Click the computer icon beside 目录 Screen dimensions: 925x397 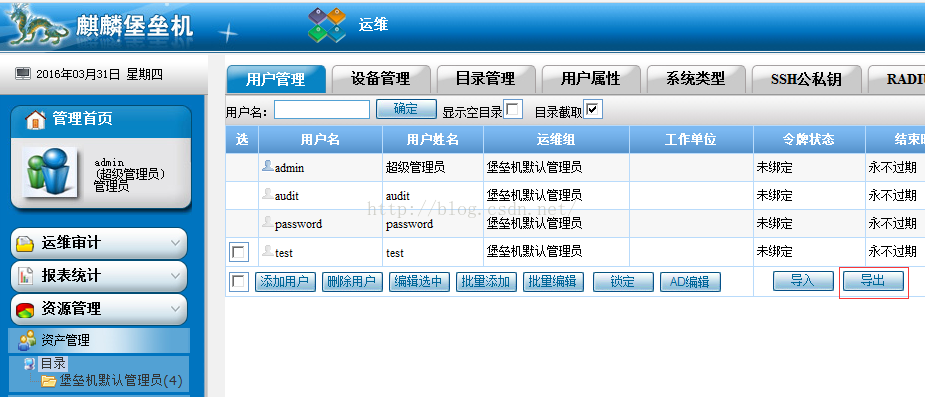click(x=29, y=363)
